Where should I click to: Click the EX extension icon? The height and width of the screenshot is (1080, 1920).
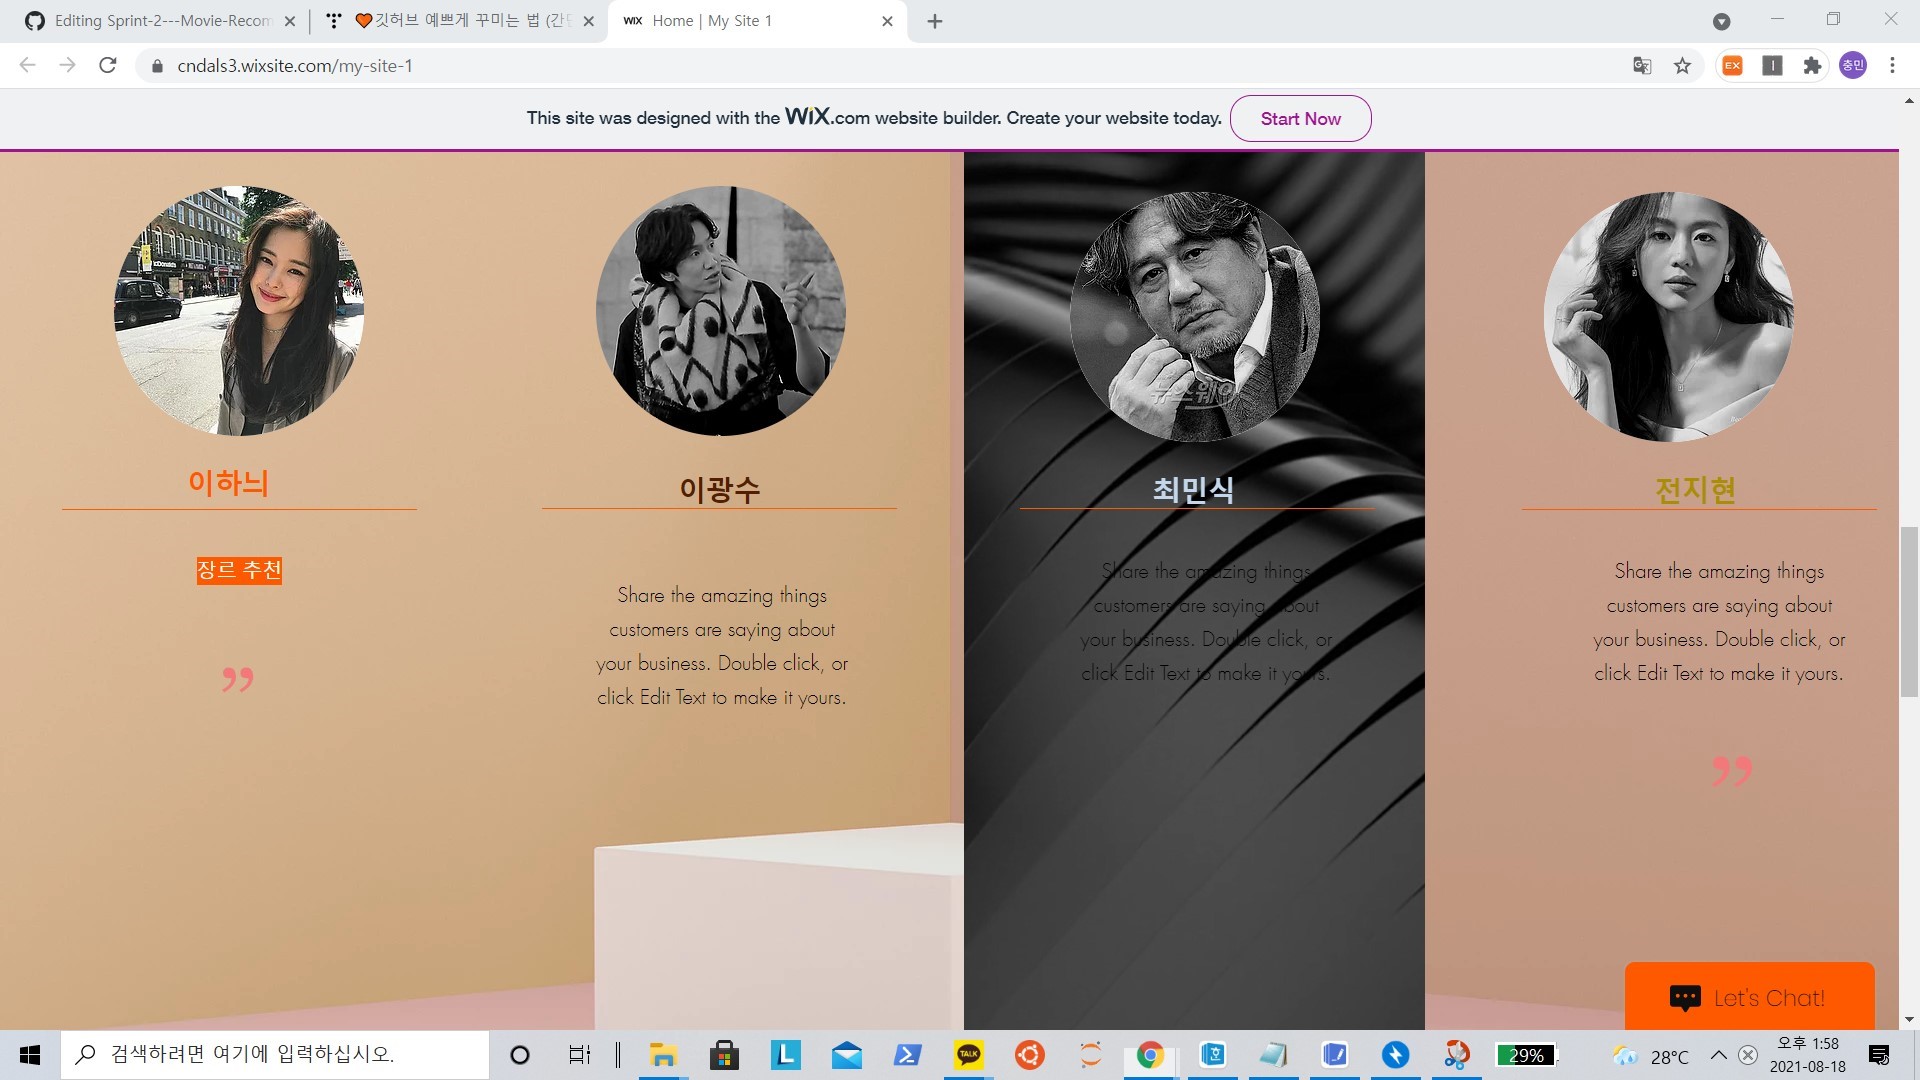click(1733, 65)
